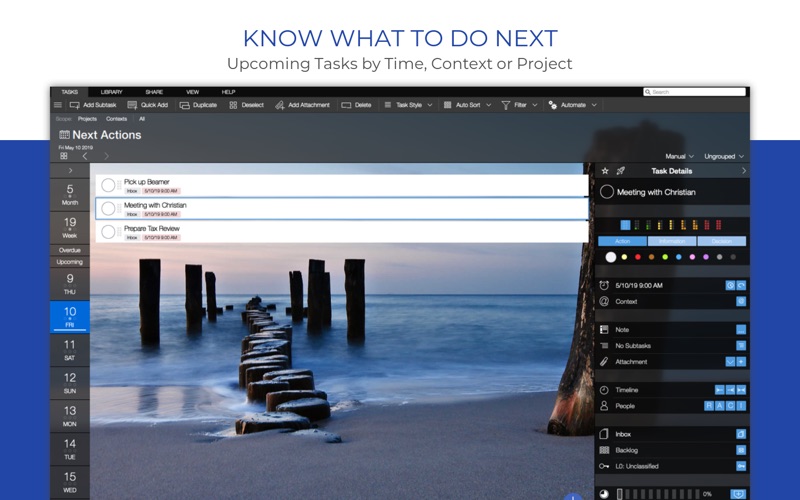800x500 pixels.
Task: Click the grid view icon under the date
Action: [x=64, y=156]
